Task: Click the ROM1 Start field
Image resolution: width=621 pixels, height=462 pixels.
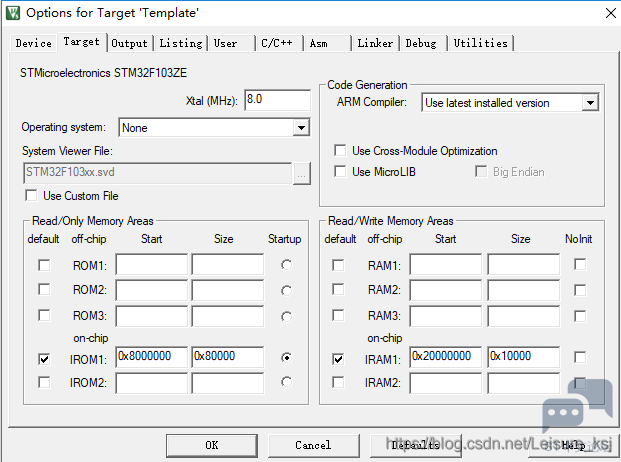Action: tap(152, 264)
